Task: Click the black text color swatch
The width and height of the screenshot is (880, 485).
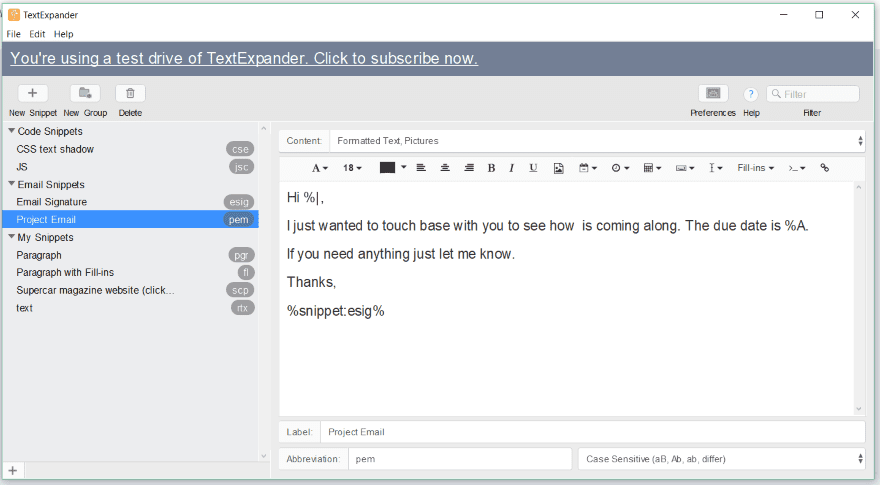Action: coord(388,168)
